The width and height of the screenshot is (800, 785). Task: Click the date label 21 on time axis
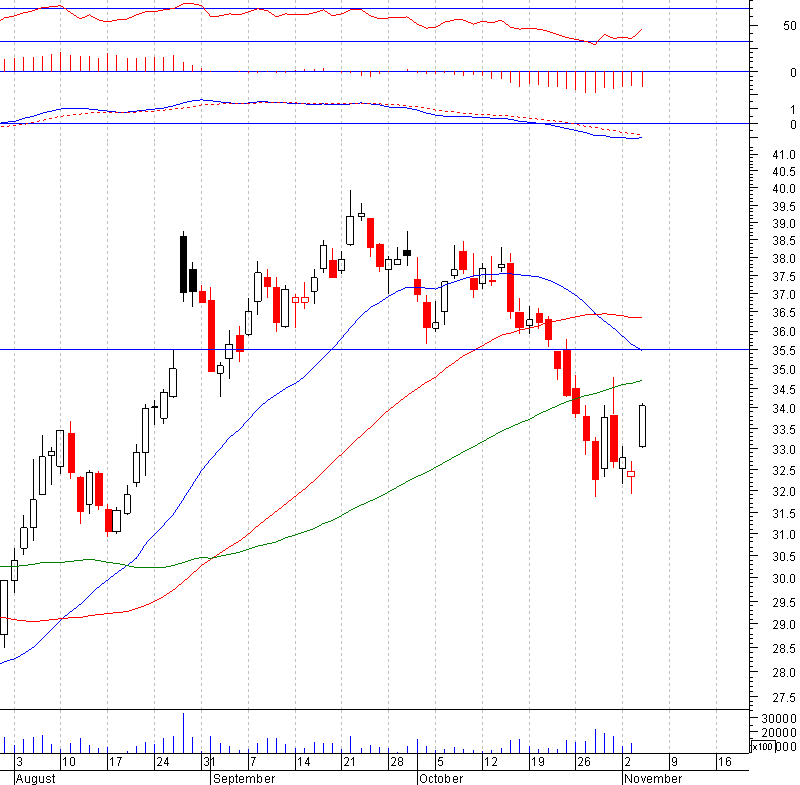point(349,762)
